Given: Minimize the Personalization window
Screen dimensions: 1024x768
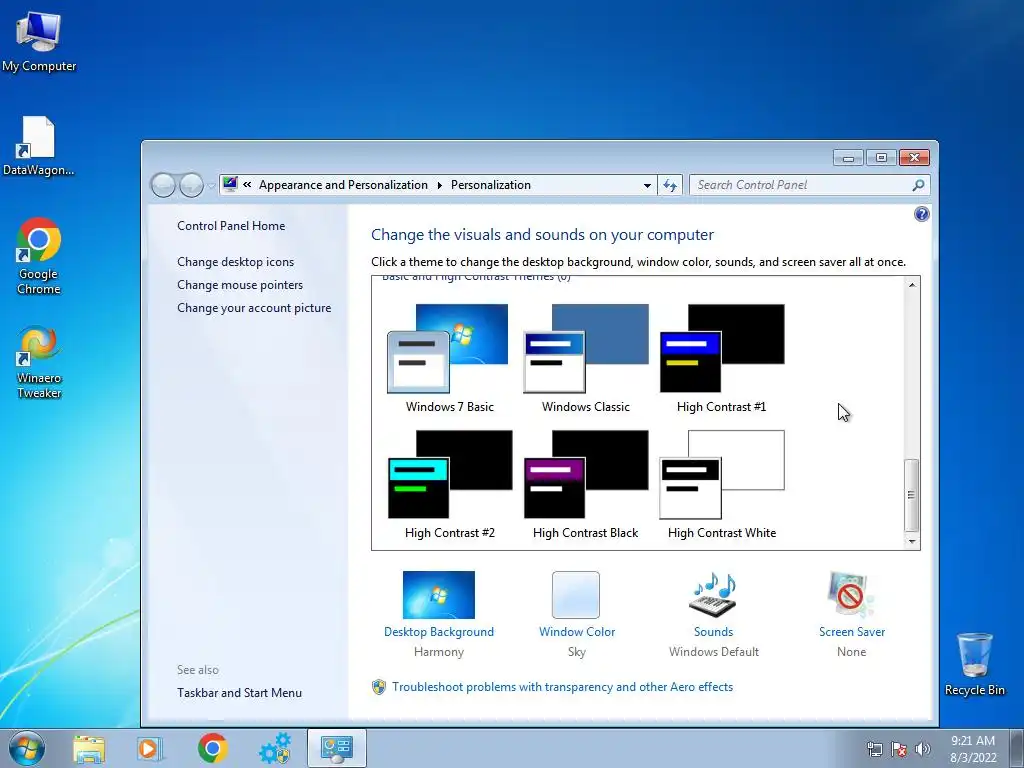Looking at the screenshot, I should pos(848,158).
